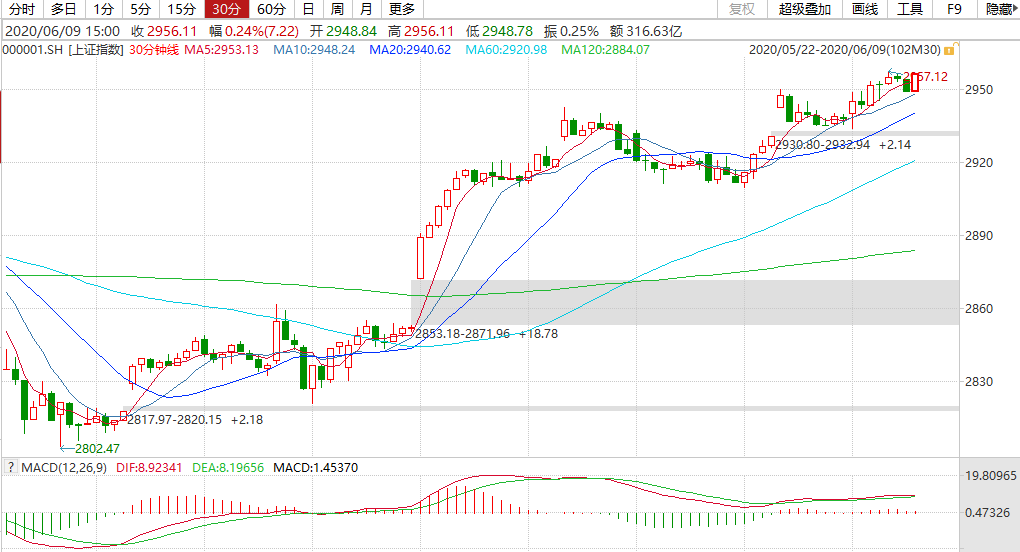The height and width of the screenshot is (552, 1020).
Task: Switch to 日 daily chart tab
Action: point(308,9)
